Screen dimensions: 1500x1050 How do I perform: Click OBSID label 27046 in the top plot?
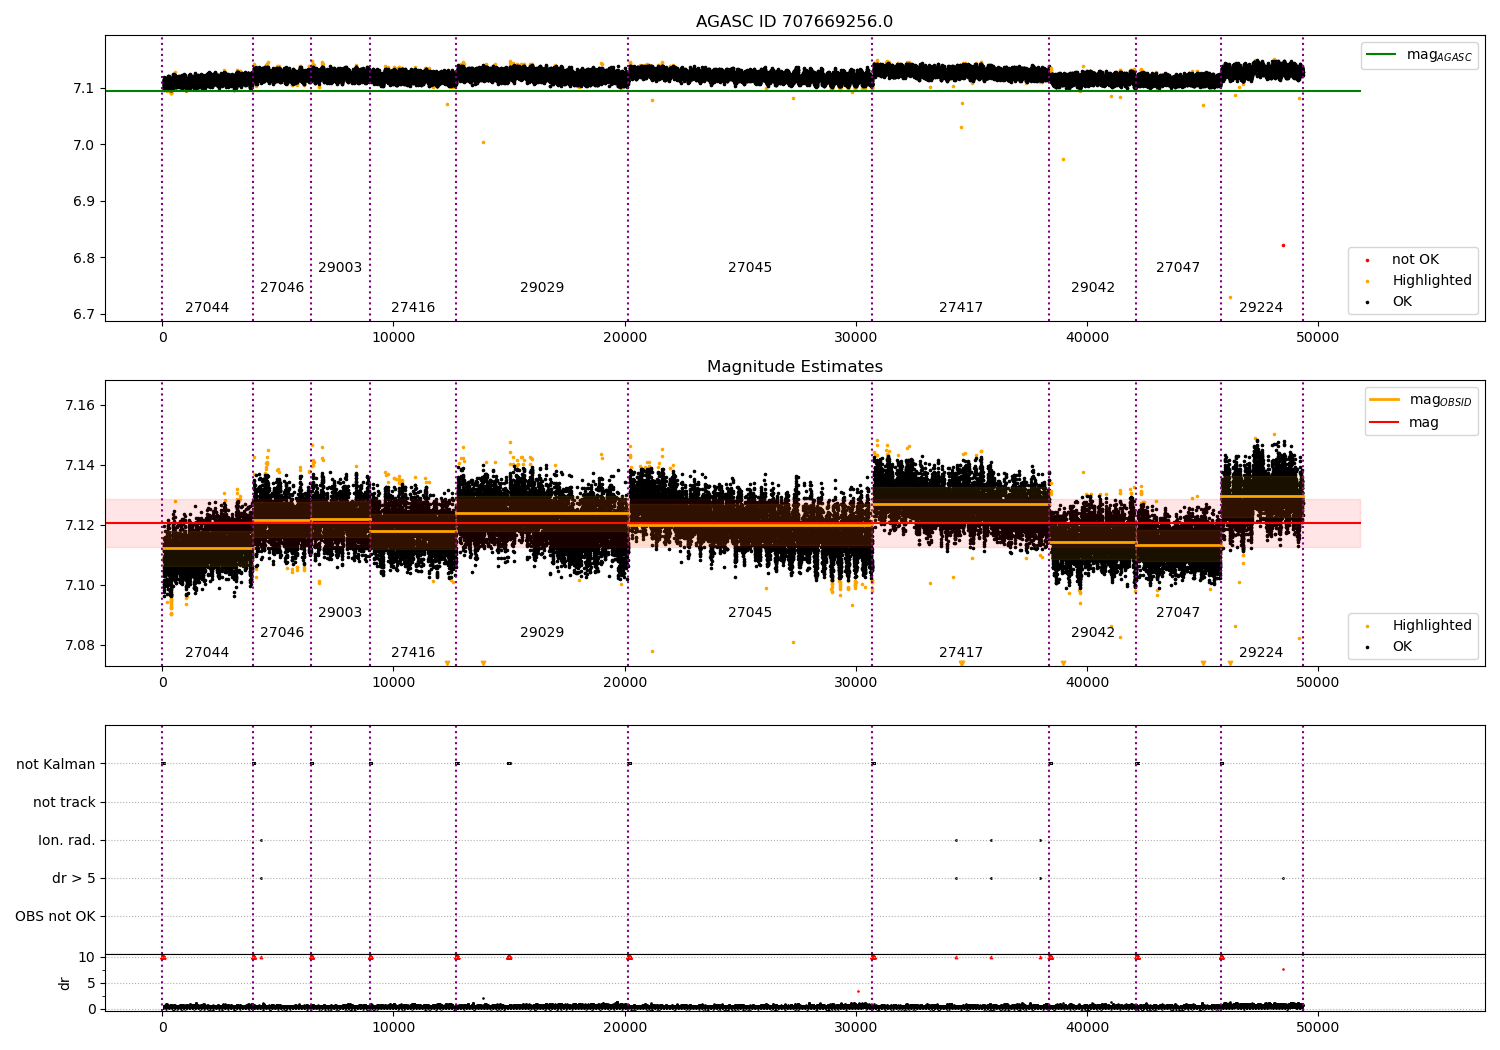pyautogui.click(x=282, y=288)
